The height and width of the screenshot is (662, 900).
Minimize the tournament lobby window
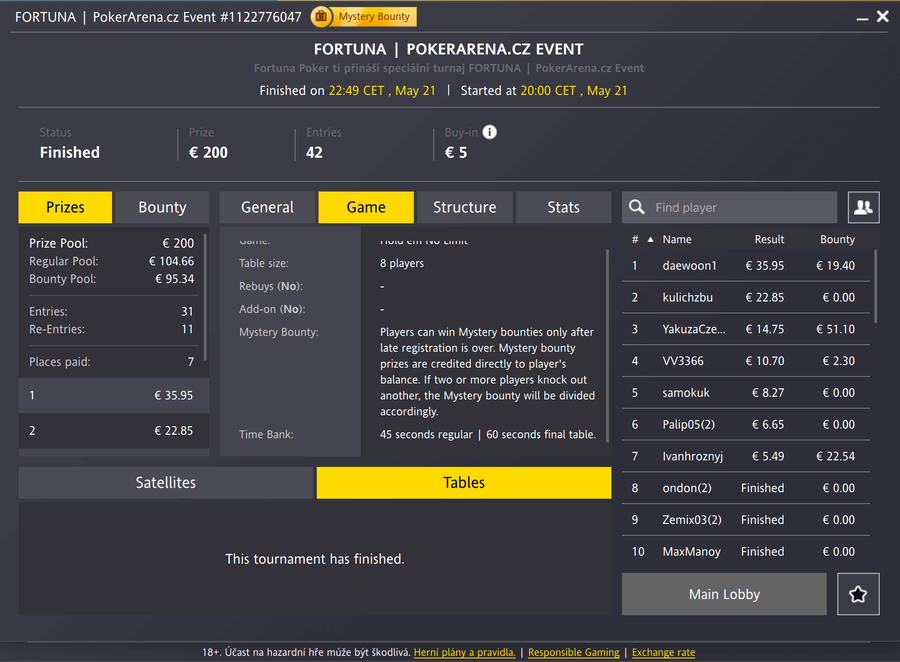862,18
